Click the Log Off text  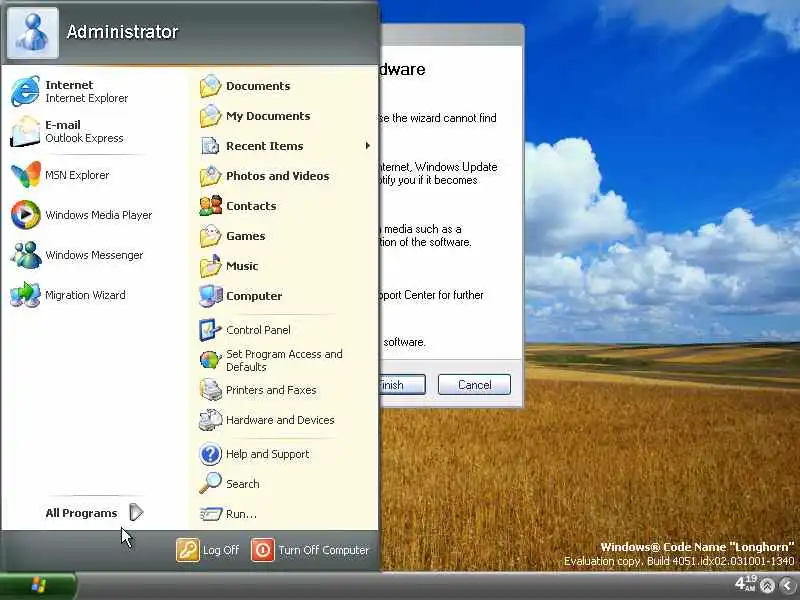click(221, 550)
